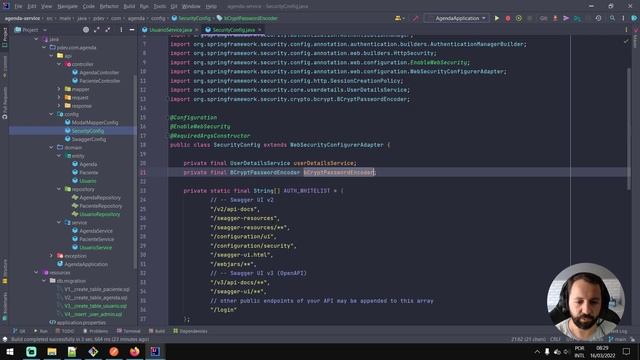
Task: Click SecurityConfig in breadcrumb bar
Action: [x=194, y=18]
